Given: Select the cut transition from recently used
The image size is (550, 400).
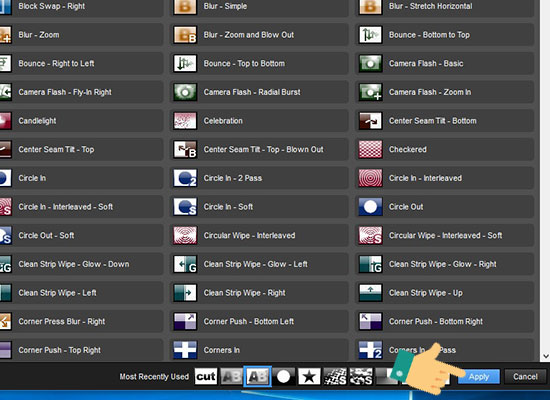Looking at the screenshot, I should pyautogui.click(x=206, y=376).
